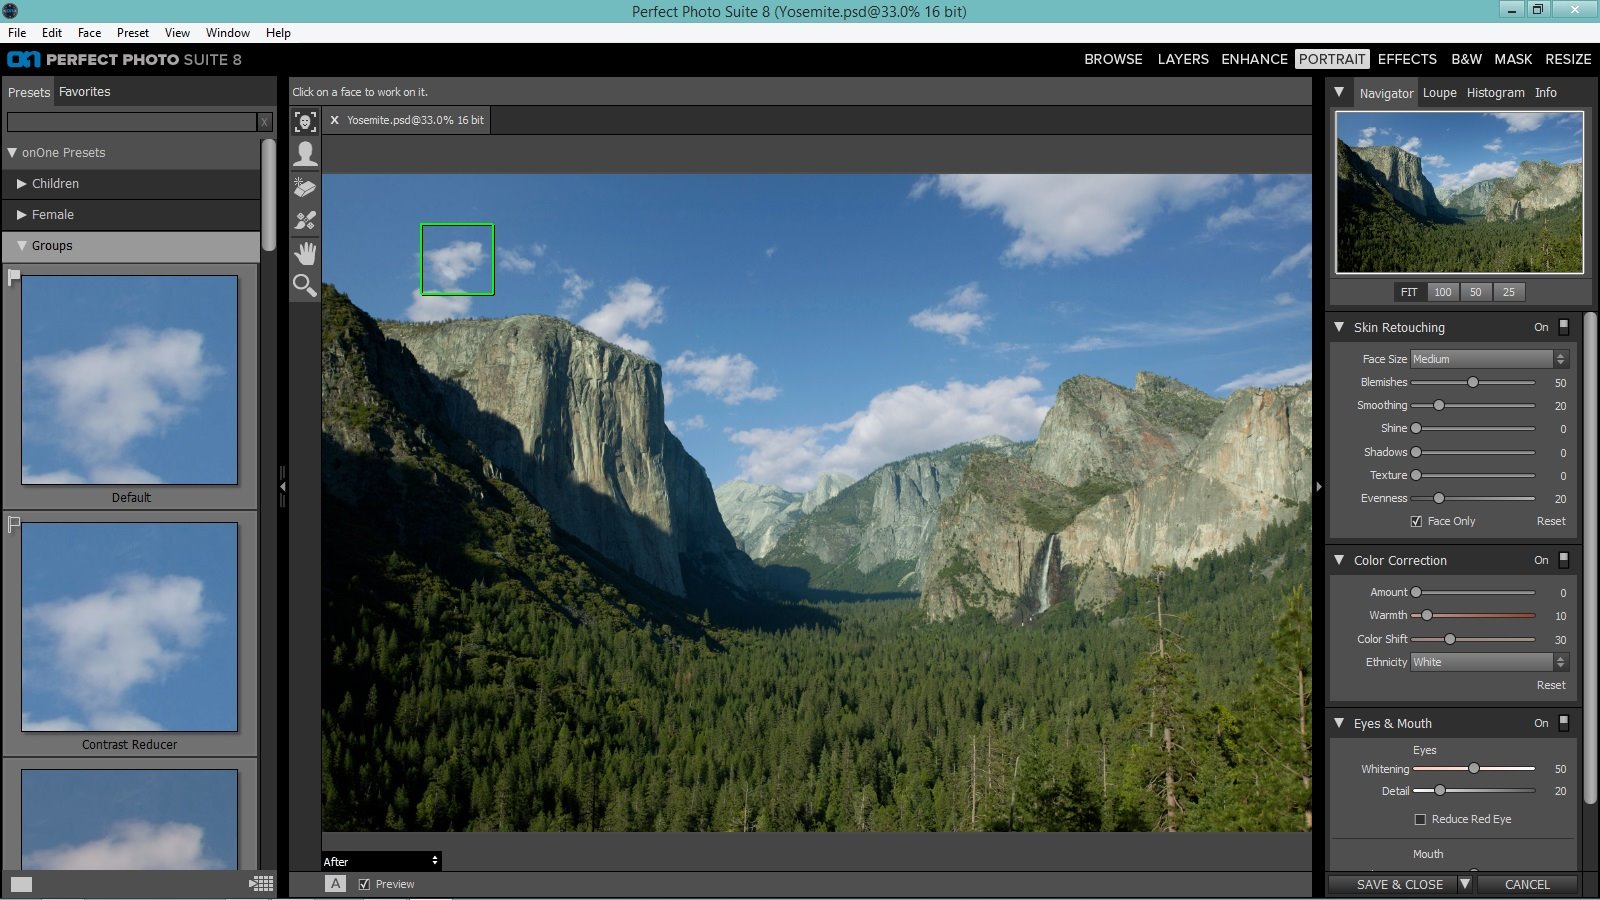This screenshot has width=1600, height=900.
Task: Select the Face Select tool icon
Action: (305, 122)
